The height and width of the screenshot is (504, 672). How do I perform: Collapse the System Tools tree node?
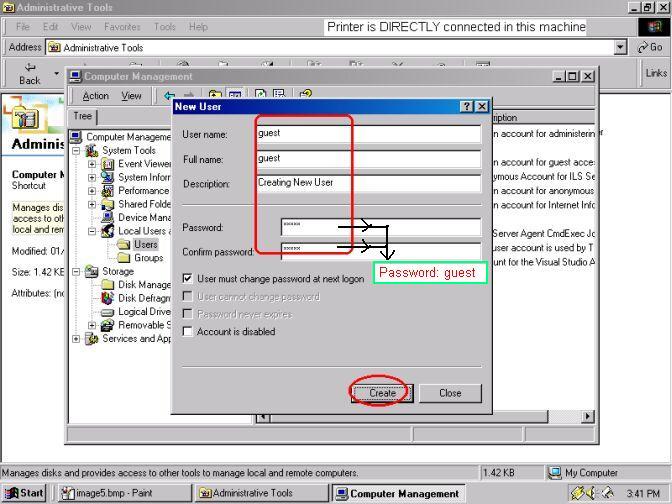point(77,151)
